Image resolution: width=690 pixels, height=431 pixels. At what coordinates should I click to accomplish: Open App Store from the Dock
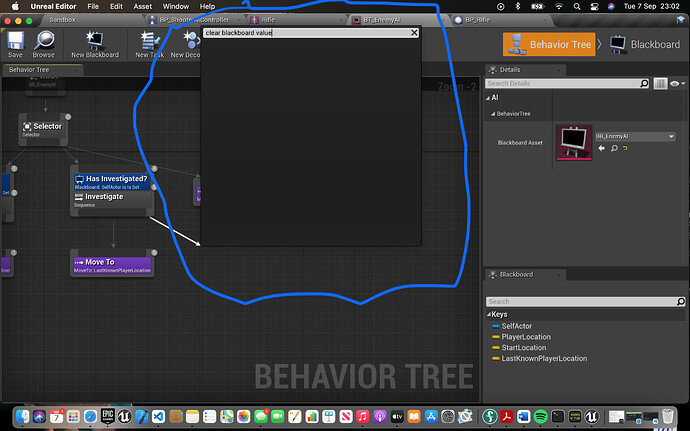431,416
